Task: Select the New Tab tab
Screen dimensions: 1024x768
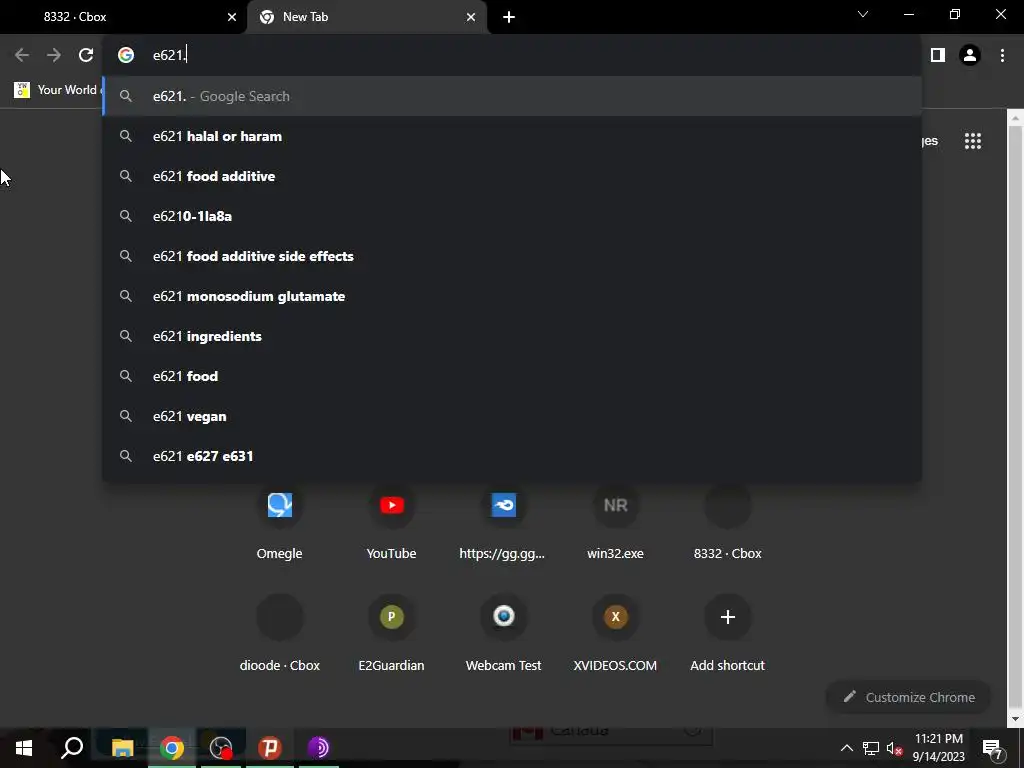Action: pos(367,17)
